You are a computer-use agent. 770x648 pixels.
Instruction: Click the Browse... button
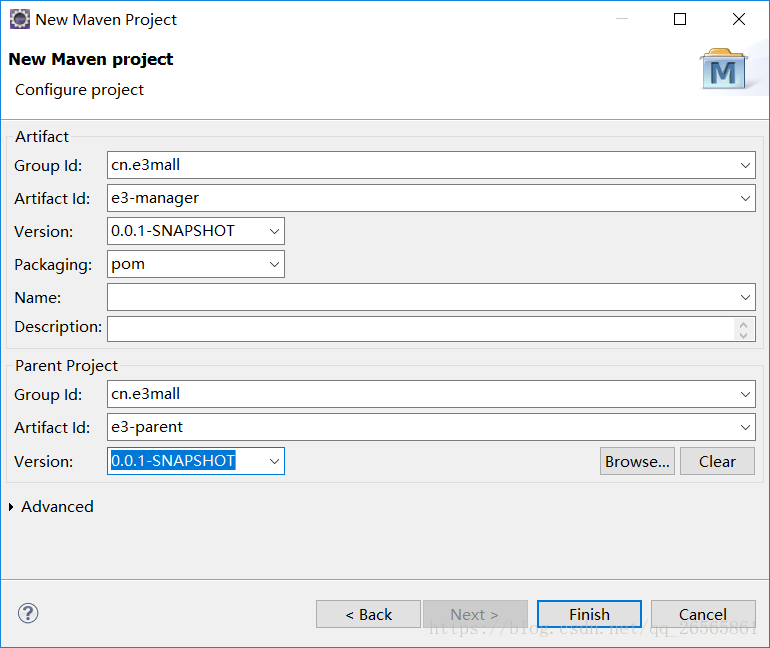(x=637, y=461)
